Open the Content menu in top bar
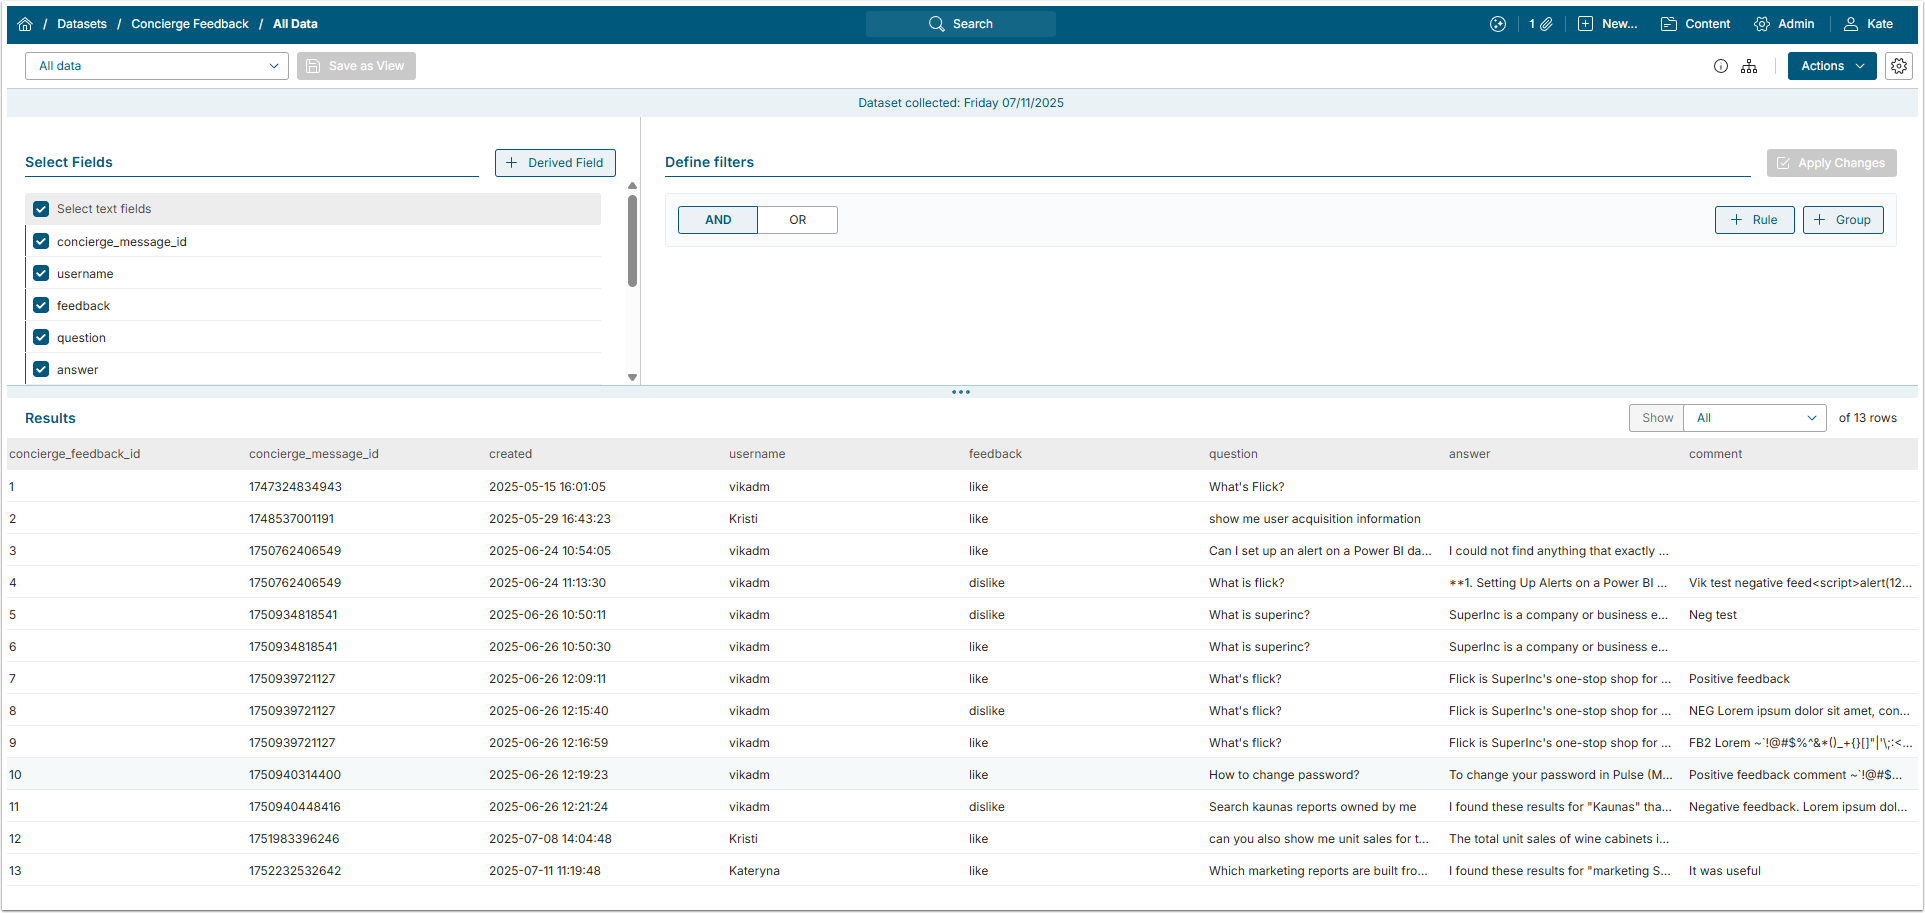Screen dimensions: 1925x913 1695,24
